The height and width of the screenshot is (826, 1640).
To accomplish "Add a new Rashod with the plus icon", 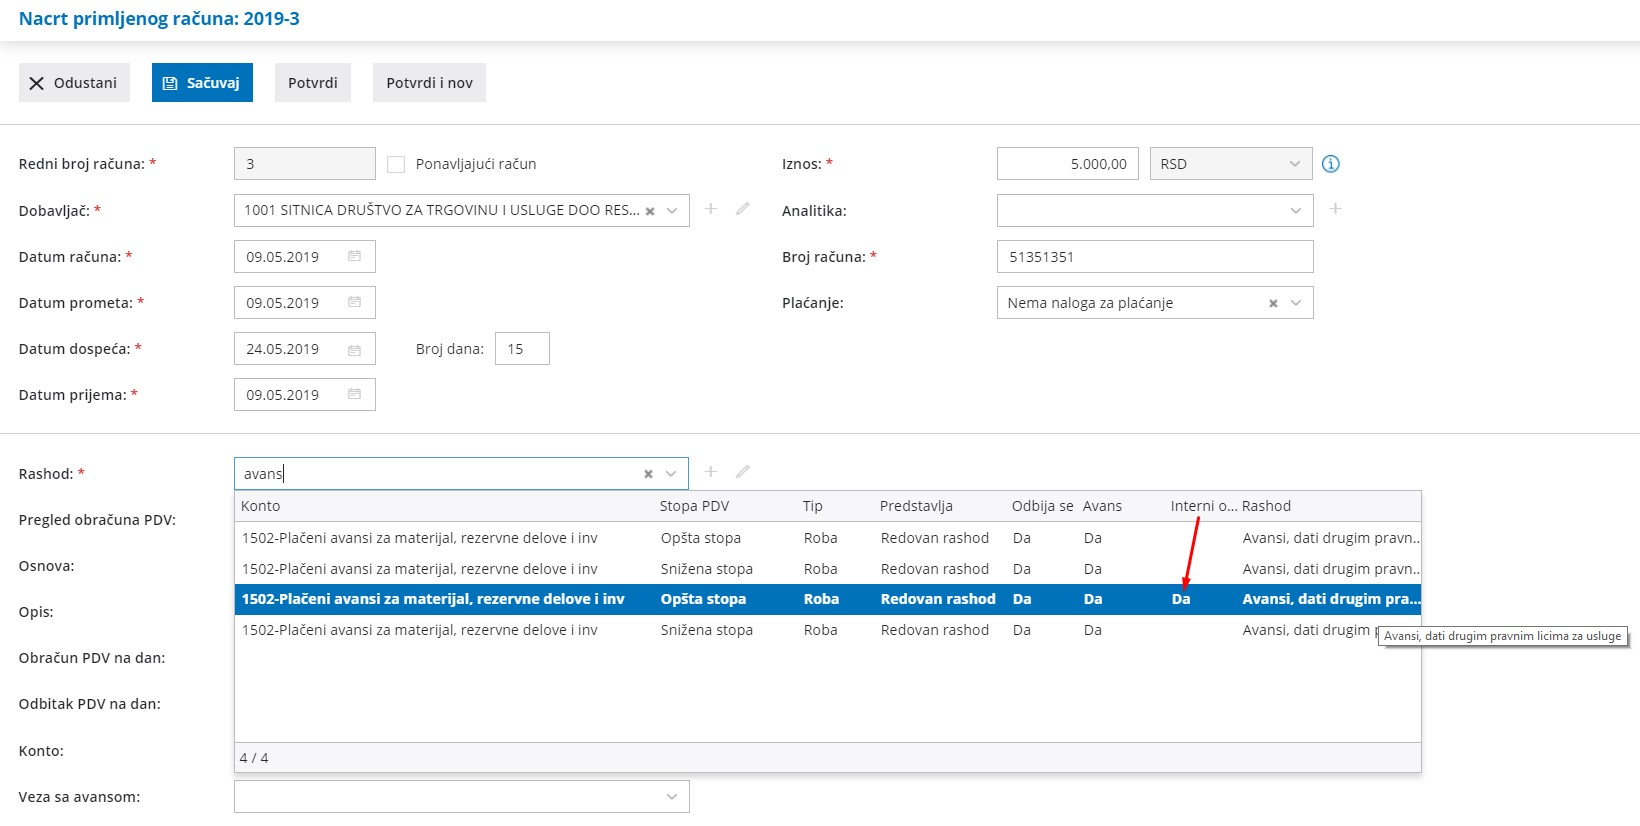I will (x=711, y=472).
